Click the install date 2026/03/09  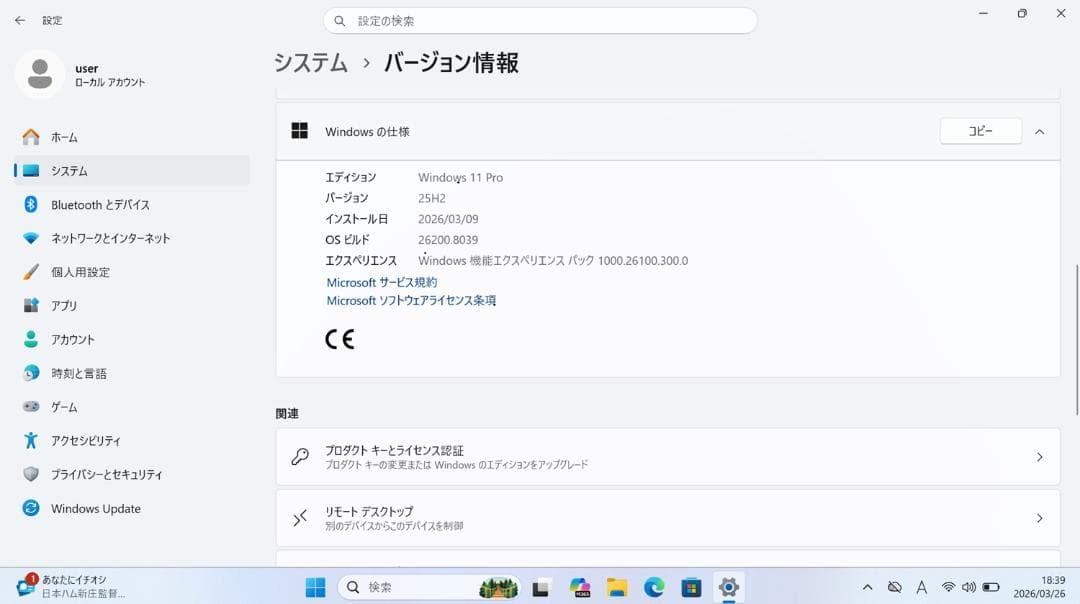coord(448,219)
